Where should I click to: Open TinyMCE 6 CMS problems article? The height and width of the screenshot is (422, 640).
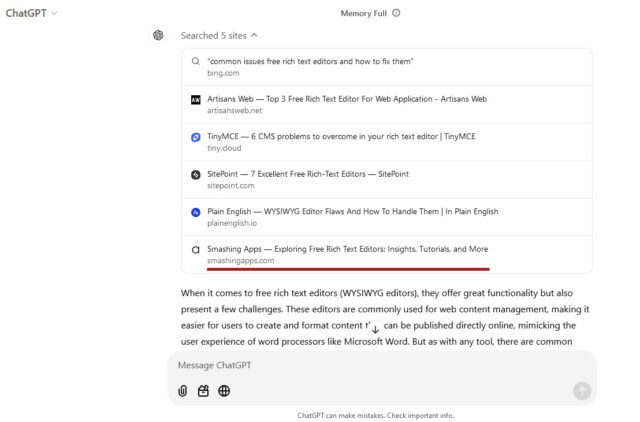(341, 137)
